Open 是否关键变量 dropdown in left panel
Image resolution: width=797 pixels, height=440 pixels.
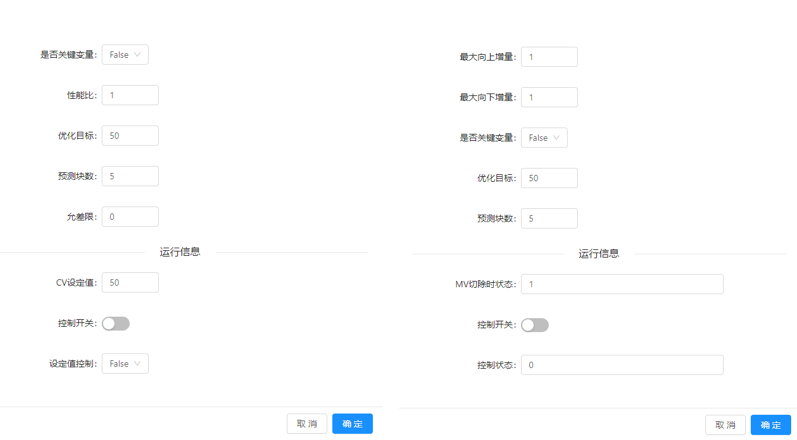click(x=125, y=55)
